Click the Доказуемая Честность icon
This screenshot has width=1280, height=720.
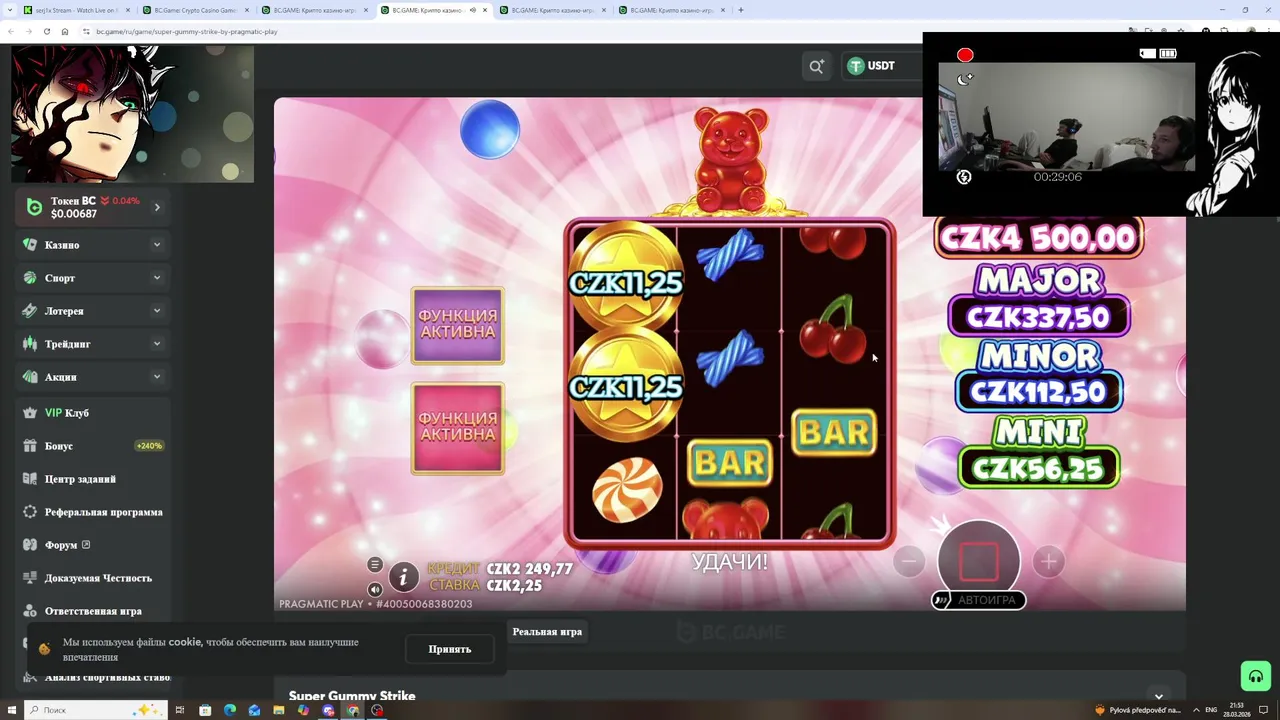(30, 578)
